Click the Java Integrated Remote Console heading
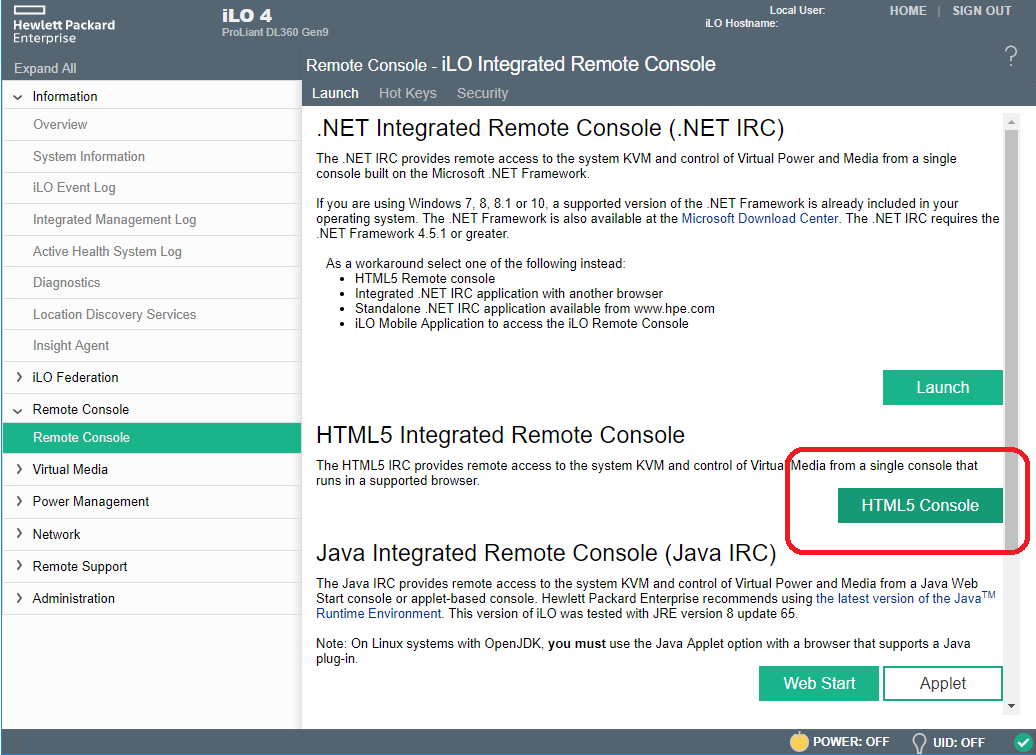The image size is (1036, 755). click(x=546, y=553)
